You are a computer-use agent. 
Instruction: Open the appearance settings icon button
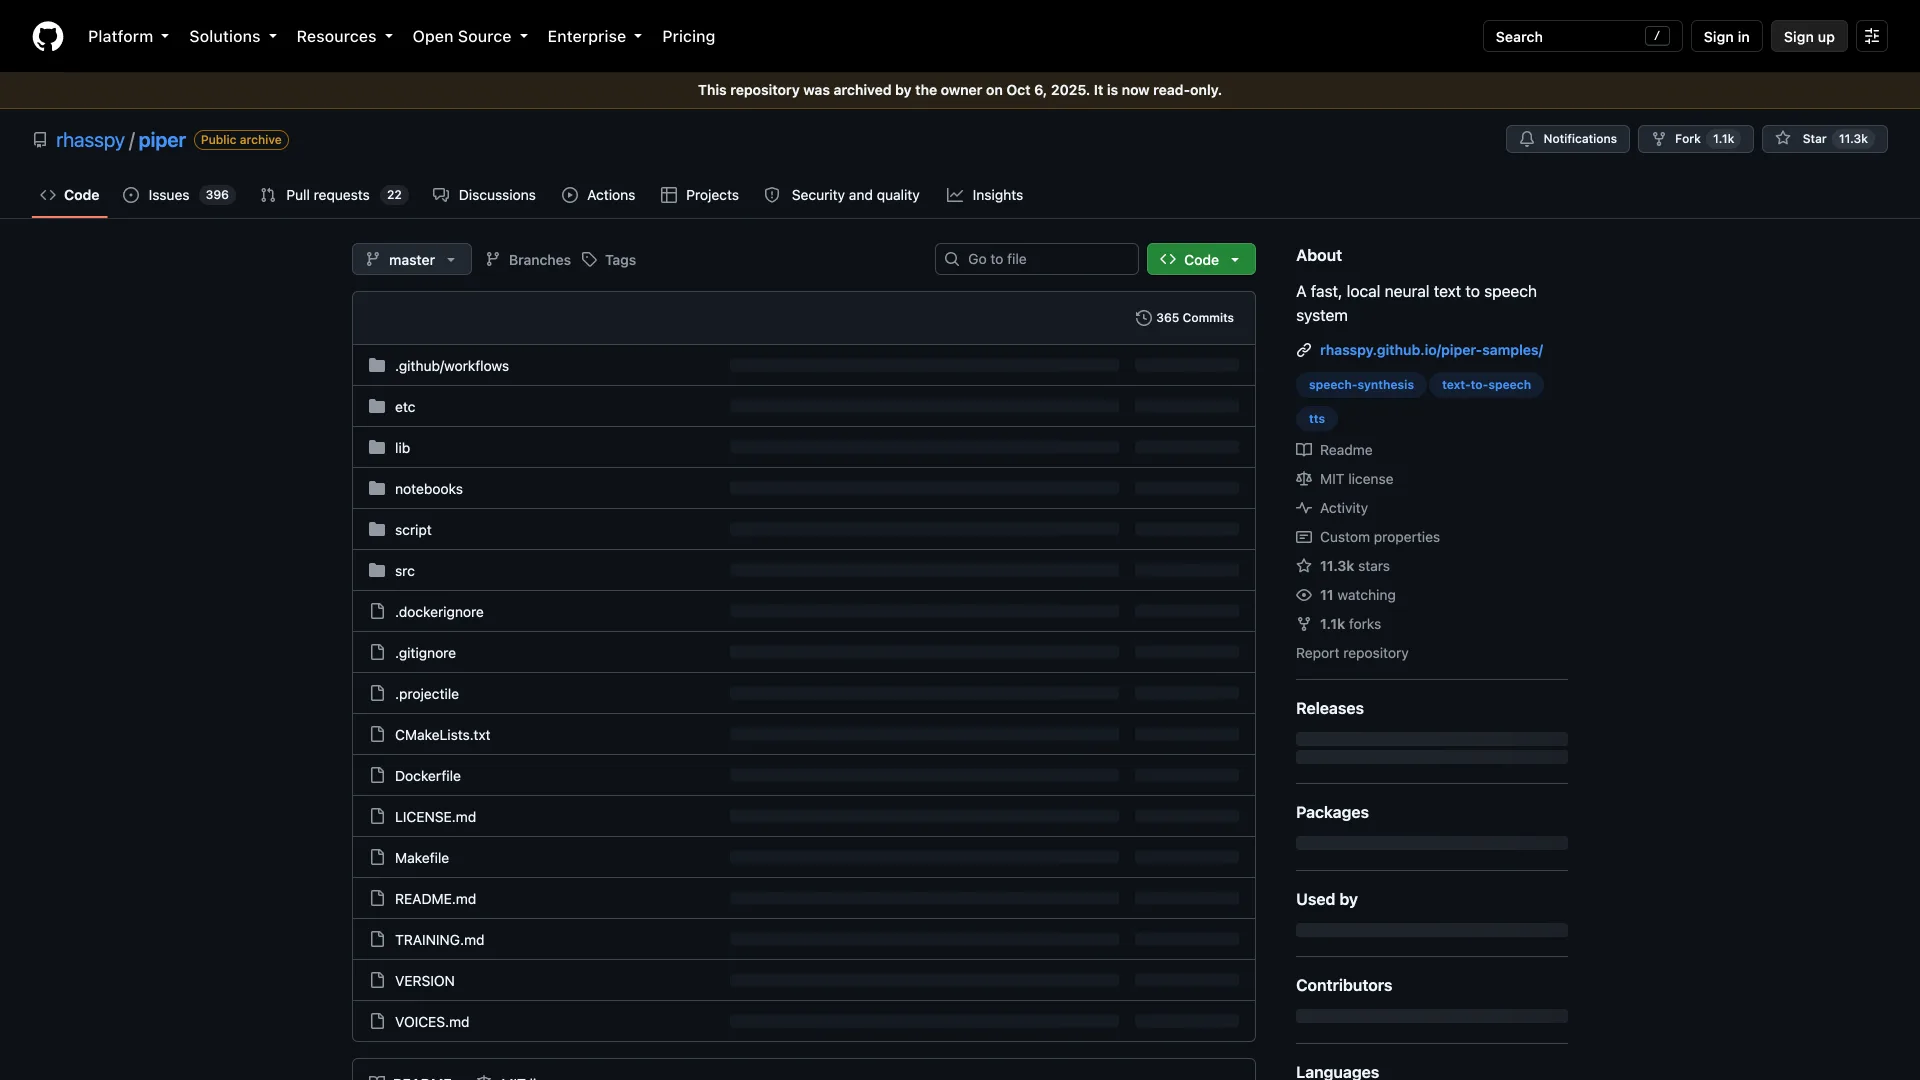pos(1872,37)
